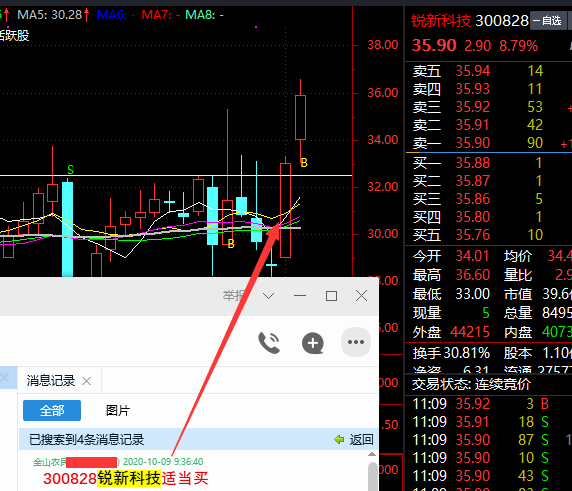
Task: Click the highlighted 锐新科技 message text
Action: pyautogui.click(x=129, y=478)
